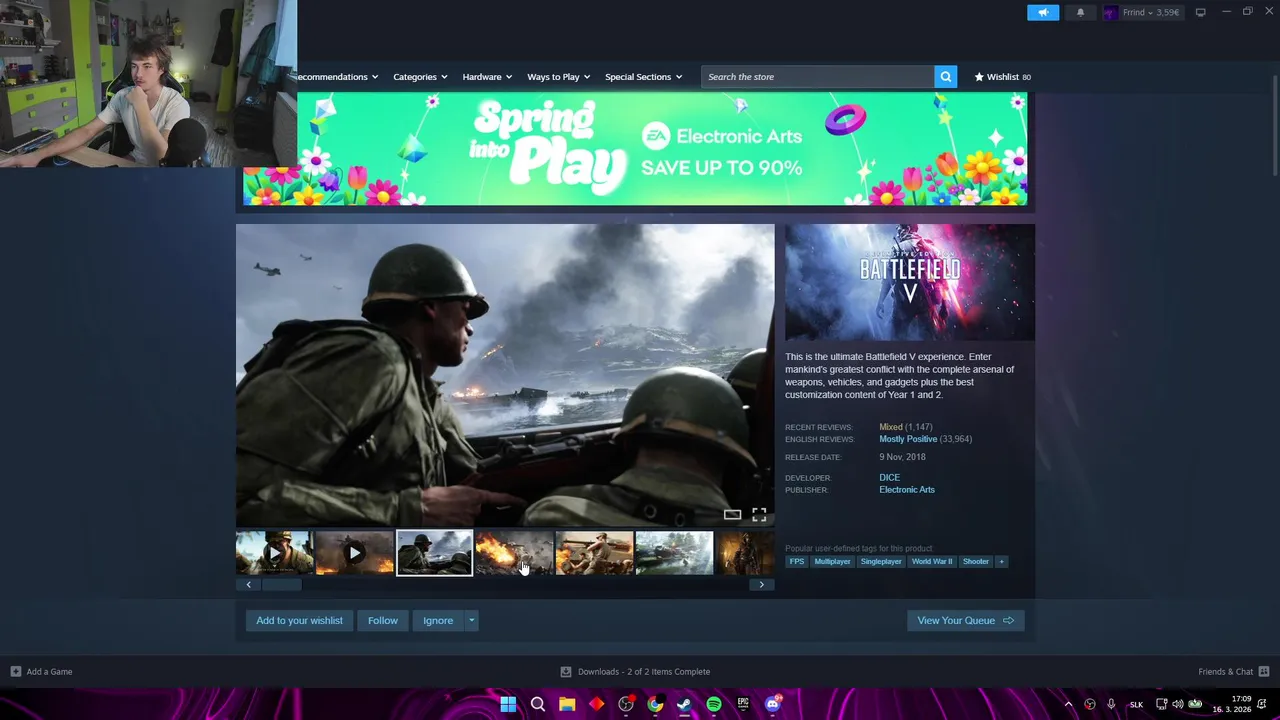Click Add a Game at bottom
The width and height of the screenshot is (1280, 720).
pos(41,672)
